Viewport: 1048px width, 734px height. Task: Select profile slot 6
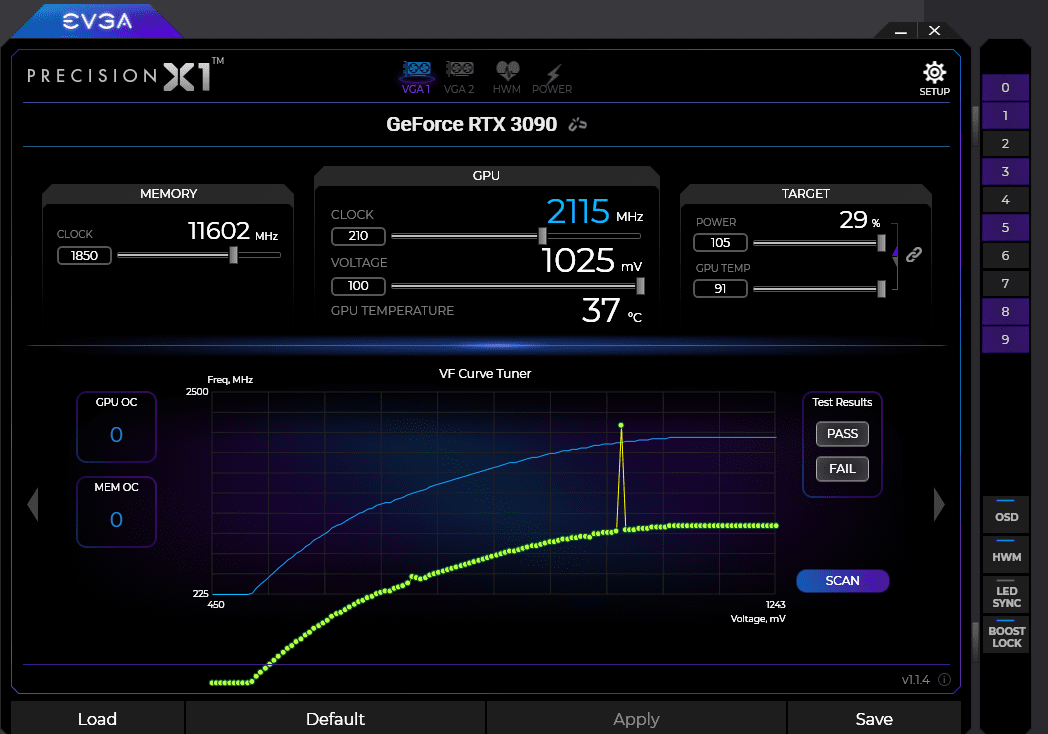(x=1005, y=256)
